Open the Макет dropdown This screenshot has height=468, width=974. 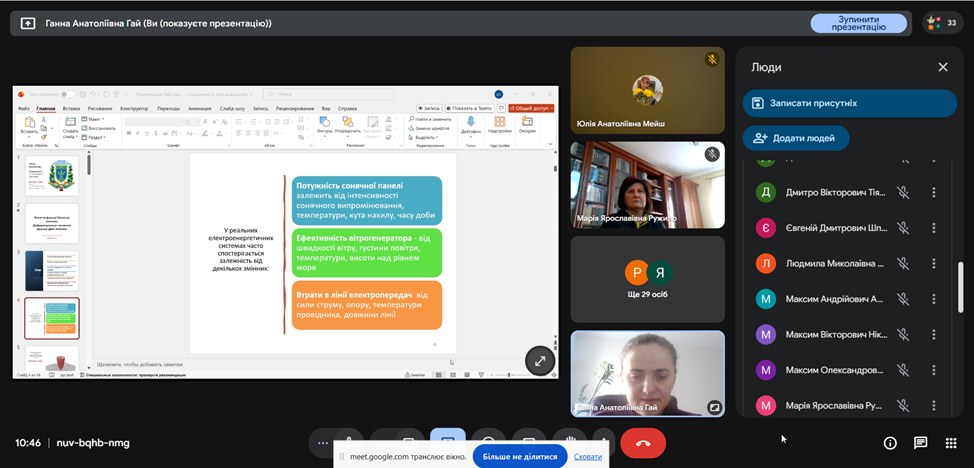pos(94,119)
